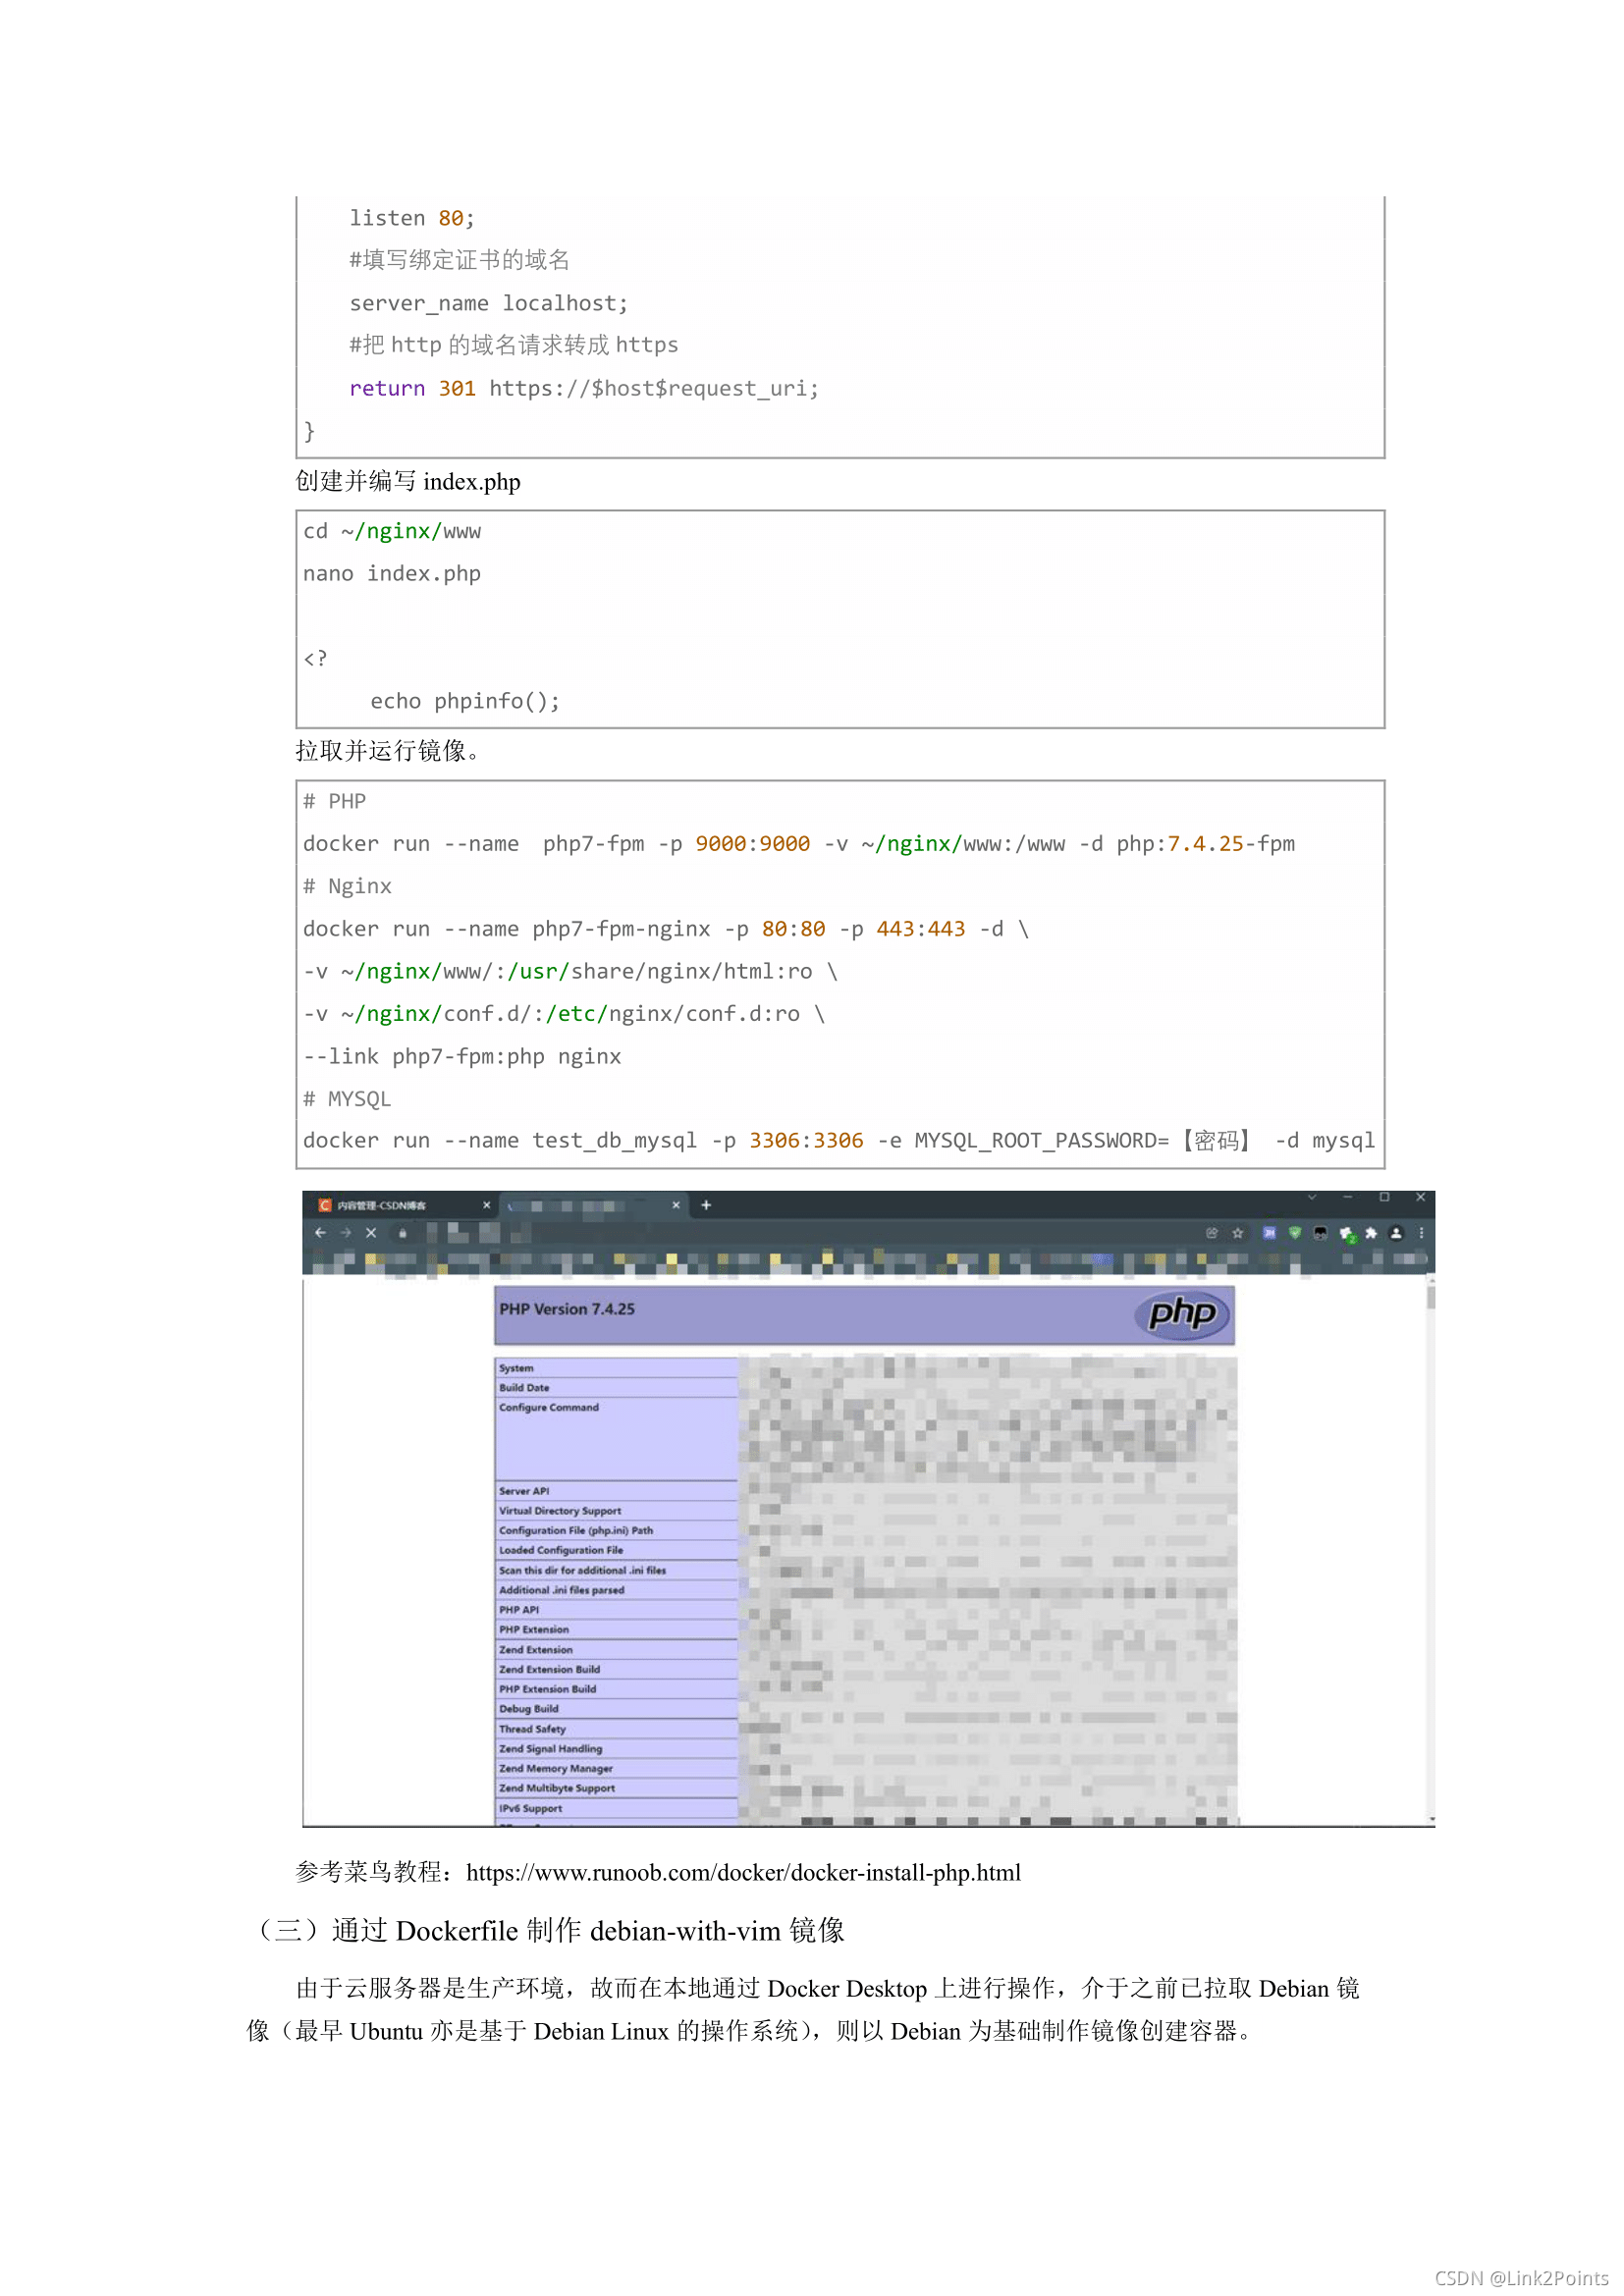Open the browser profile avatar
Image resolution: width=1624 pixels, height=2296 pixels.
[1396, 1233]
